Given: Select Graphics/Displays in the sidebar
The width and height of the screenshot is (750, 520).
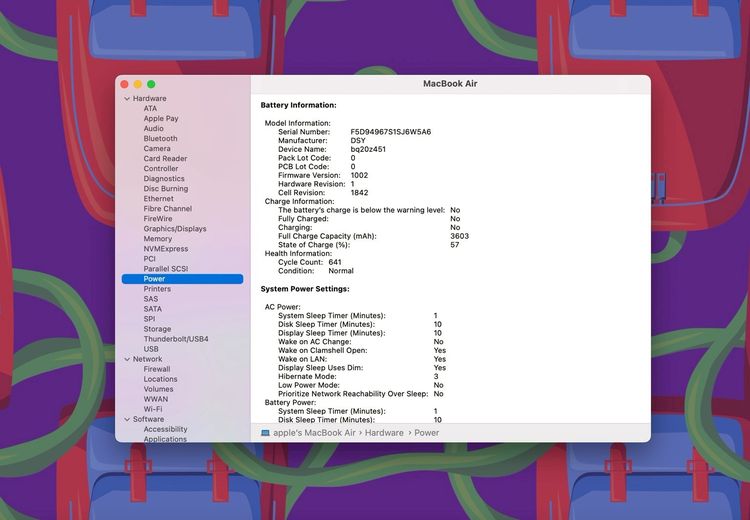Looking at the screenshot, I should [x=174, y=229].
